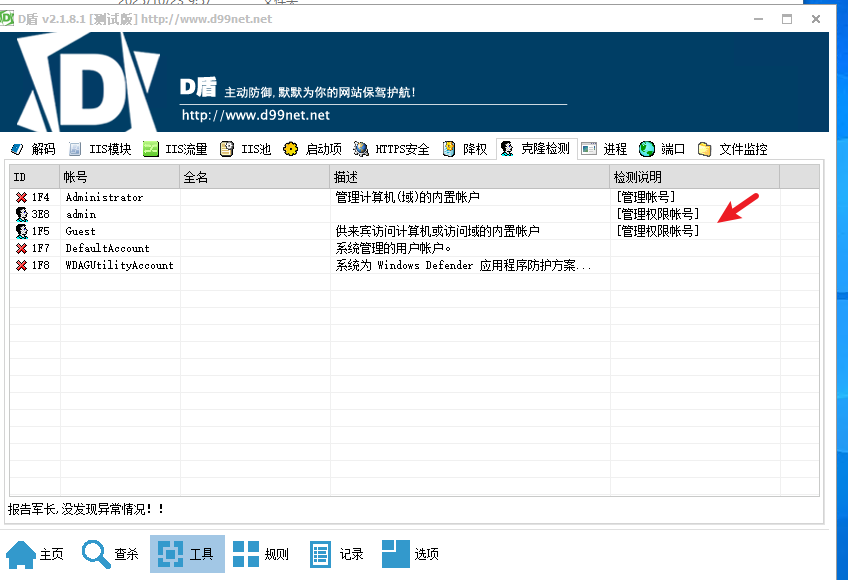The image size is (848, 580).
Task: Click Guest description 供来宾访问计算机 text
Action: (x=438, y=231)
